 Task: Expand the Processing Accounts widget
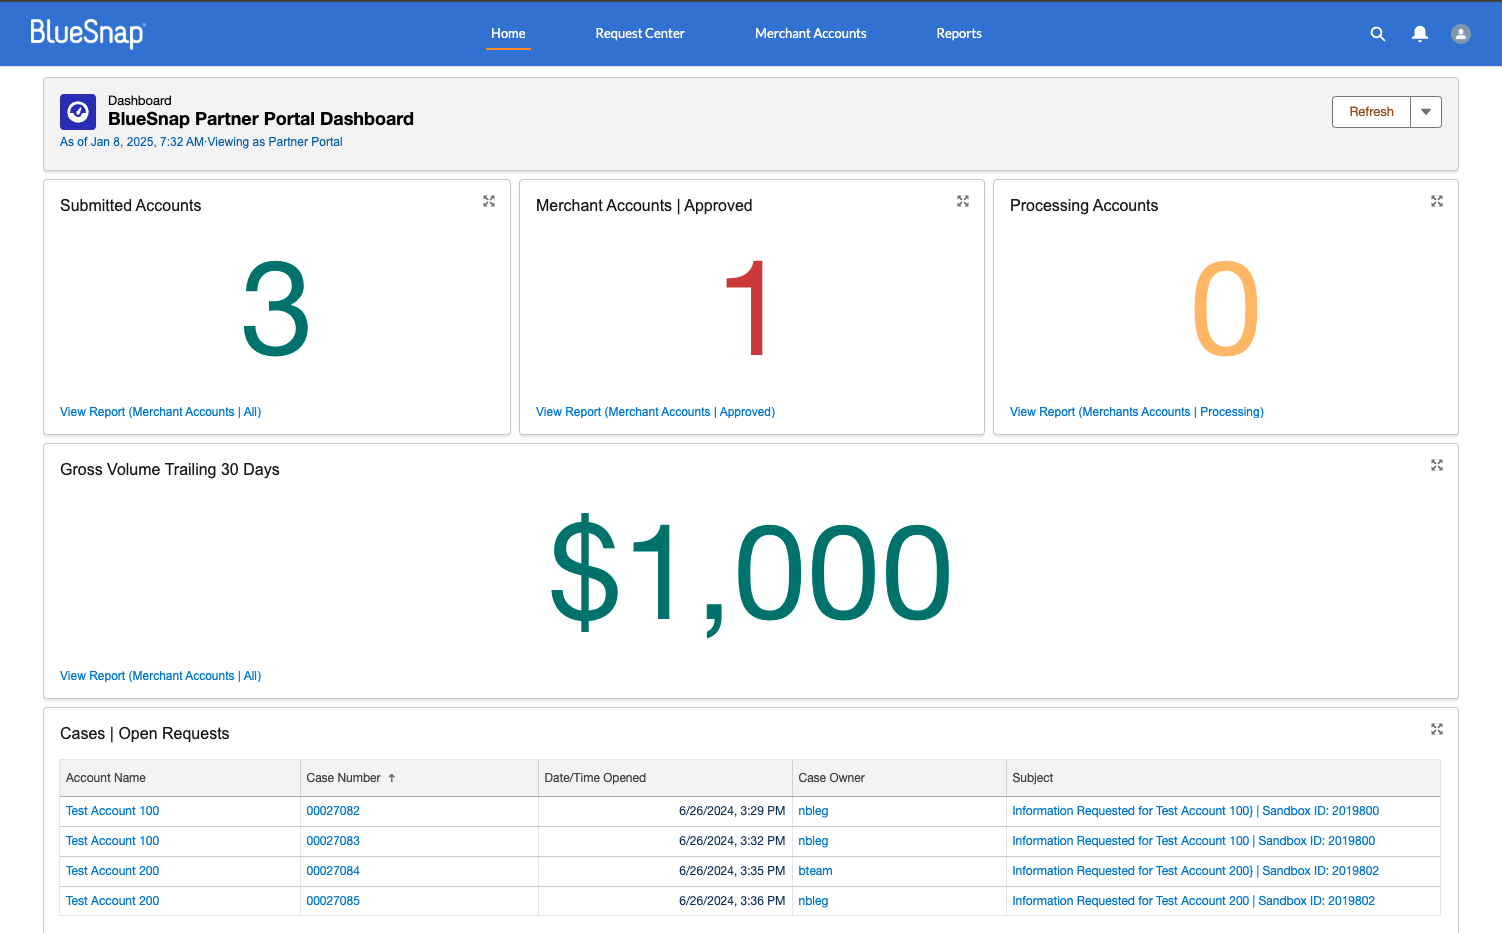click(1437, 201)
